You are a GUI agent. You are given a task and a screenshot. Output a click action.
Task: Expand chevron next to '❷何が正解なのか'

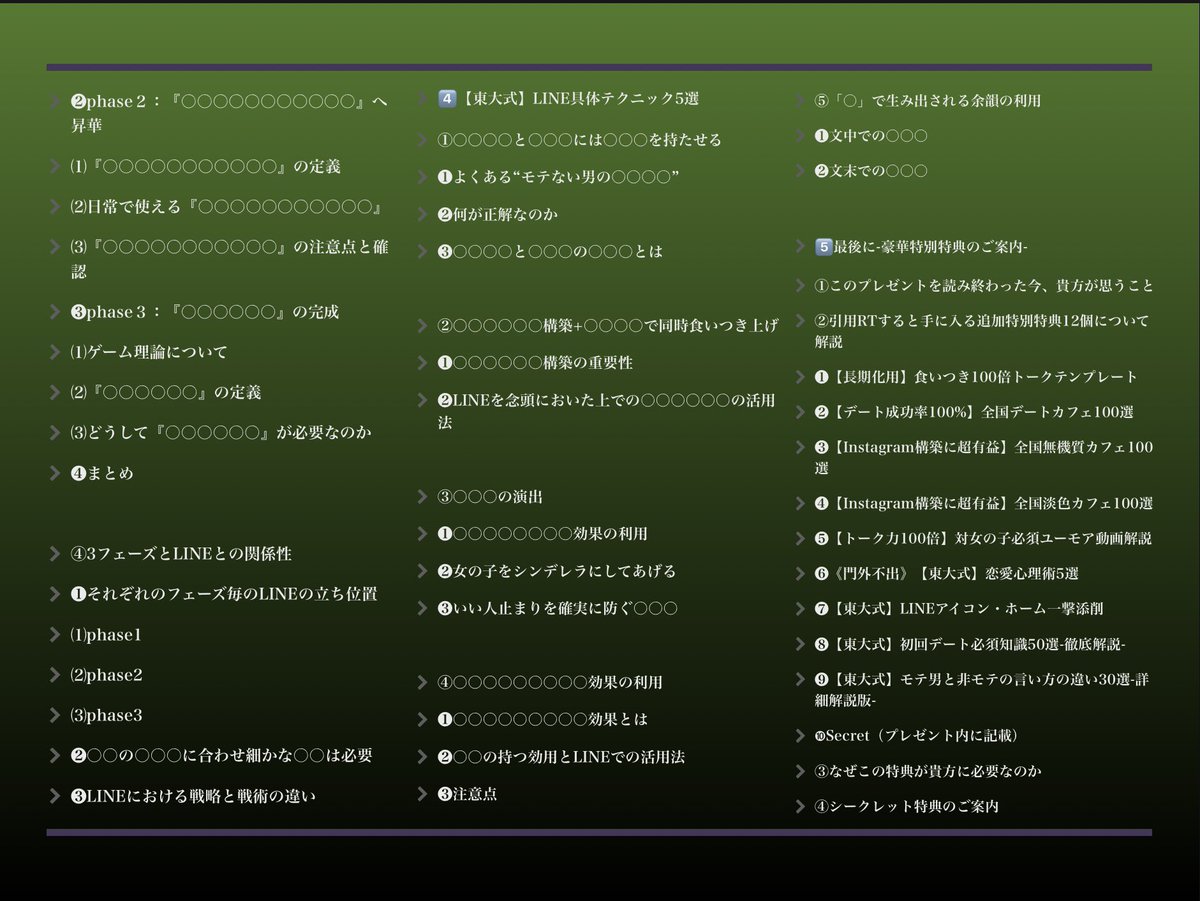pos(423,214)
